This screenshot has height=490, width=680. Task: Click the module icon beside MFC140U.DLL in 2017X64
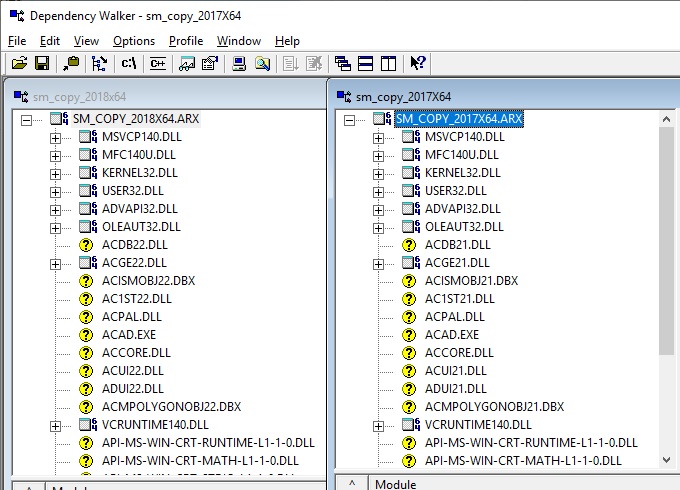[x=411, y=154]
